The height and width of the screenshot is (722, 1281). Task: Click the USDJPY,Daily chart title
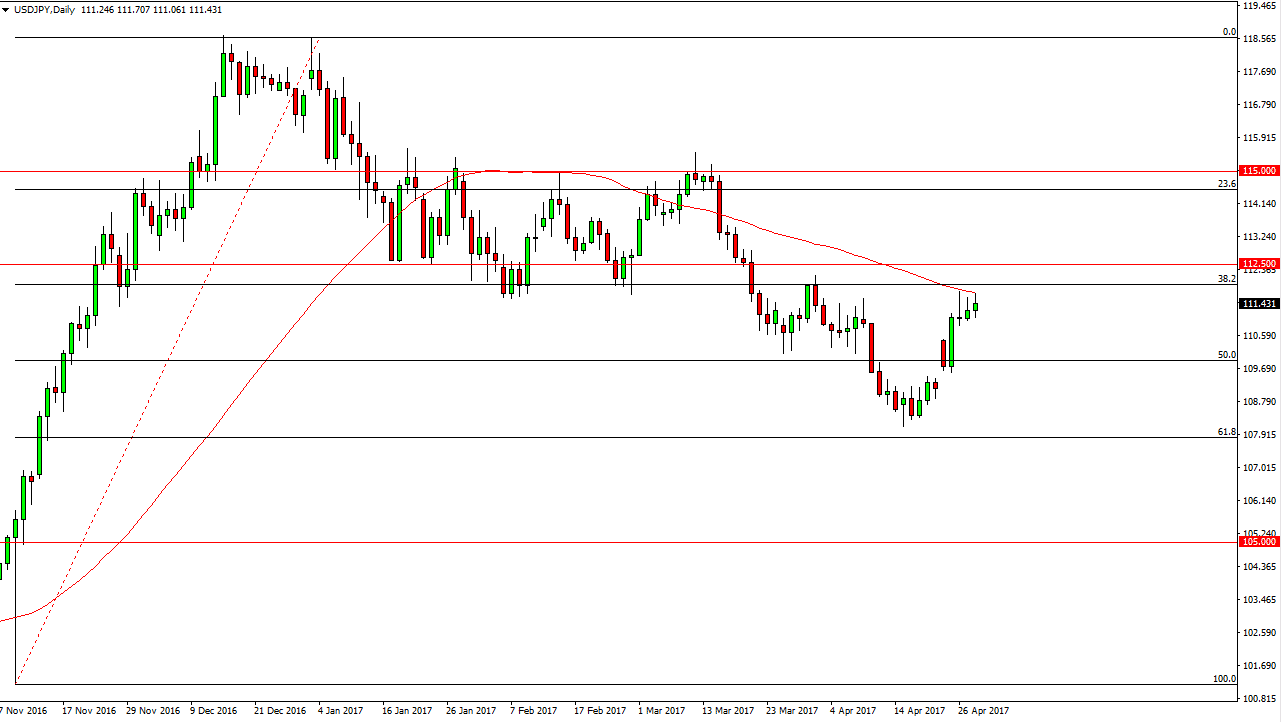click(38, 7)
